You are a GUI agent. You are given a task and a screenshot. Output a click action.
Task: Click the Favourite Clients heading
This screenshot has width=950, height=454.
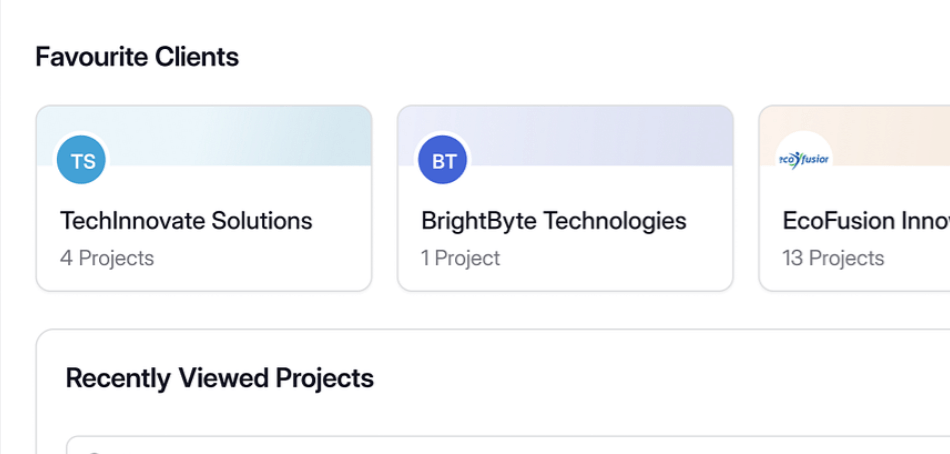tap(137, 57)
